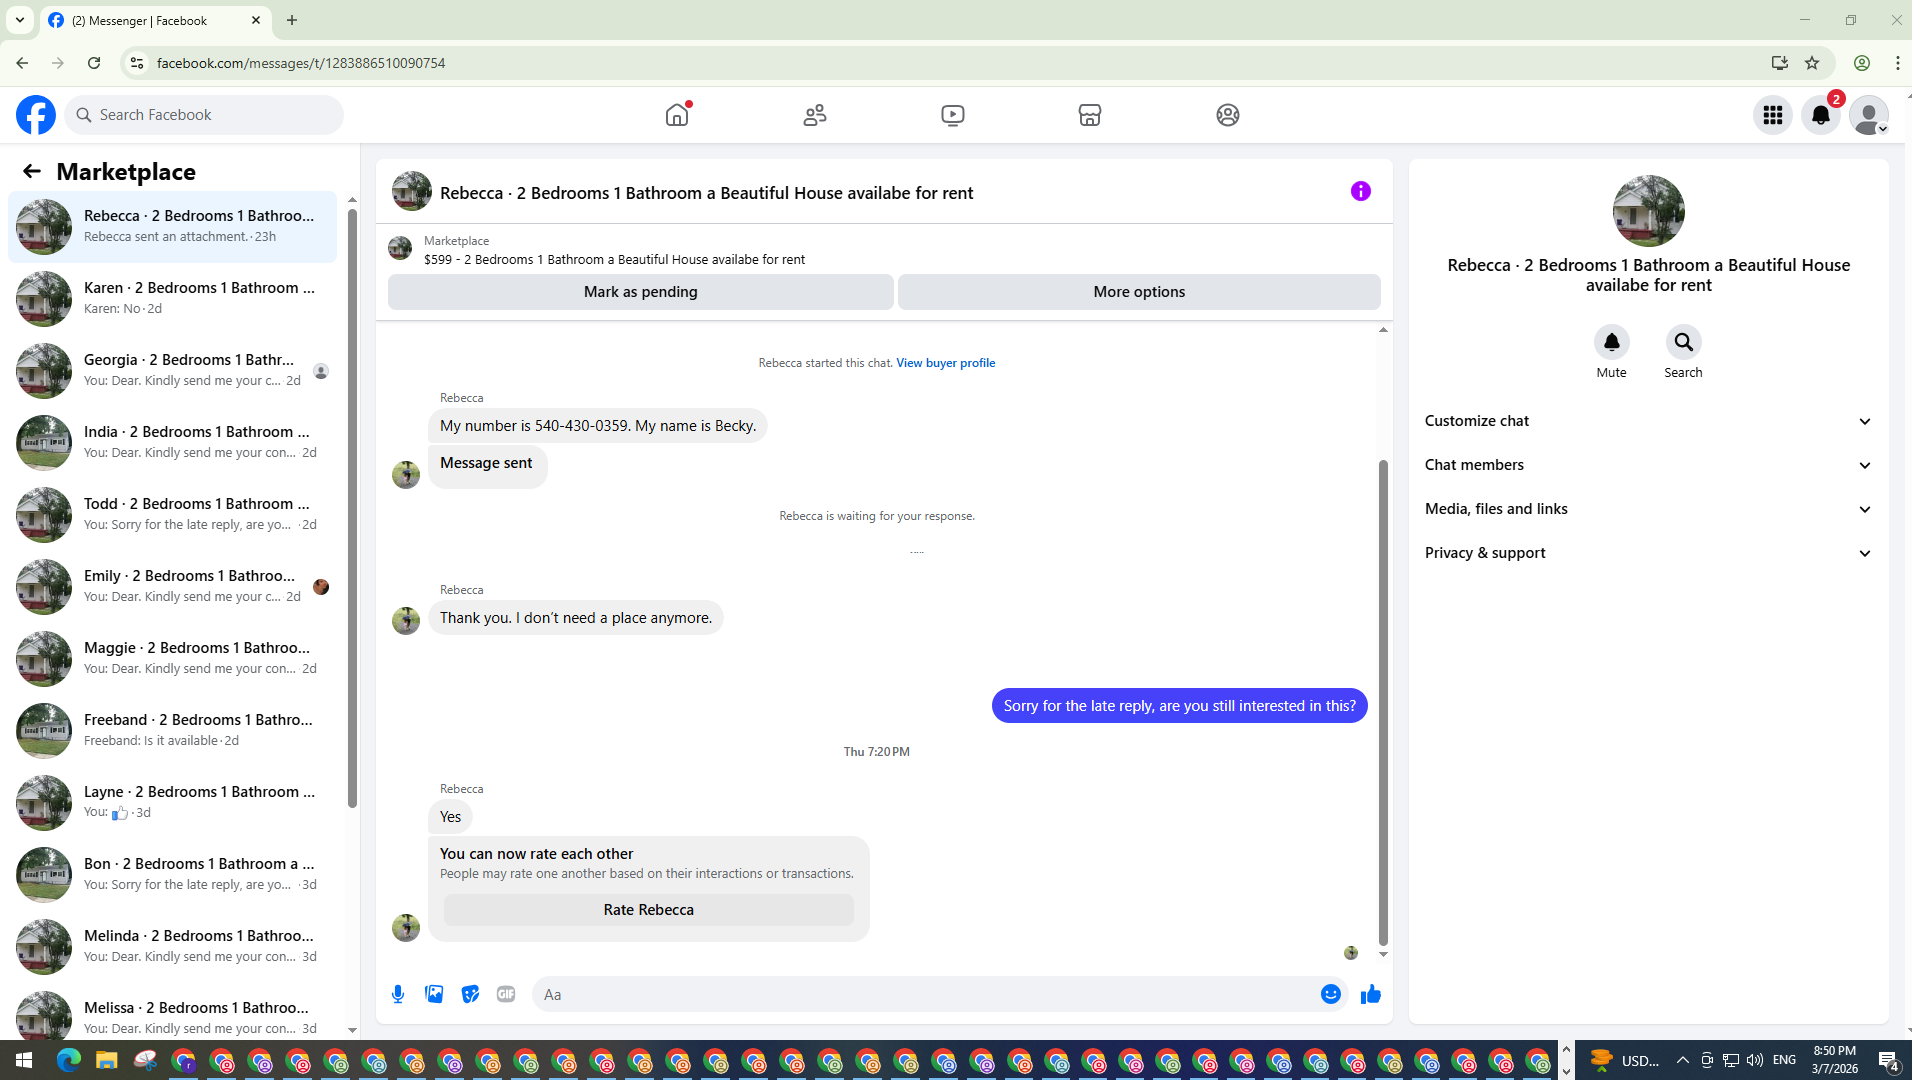Open Microsoft Edge from taskbar

69,1060
